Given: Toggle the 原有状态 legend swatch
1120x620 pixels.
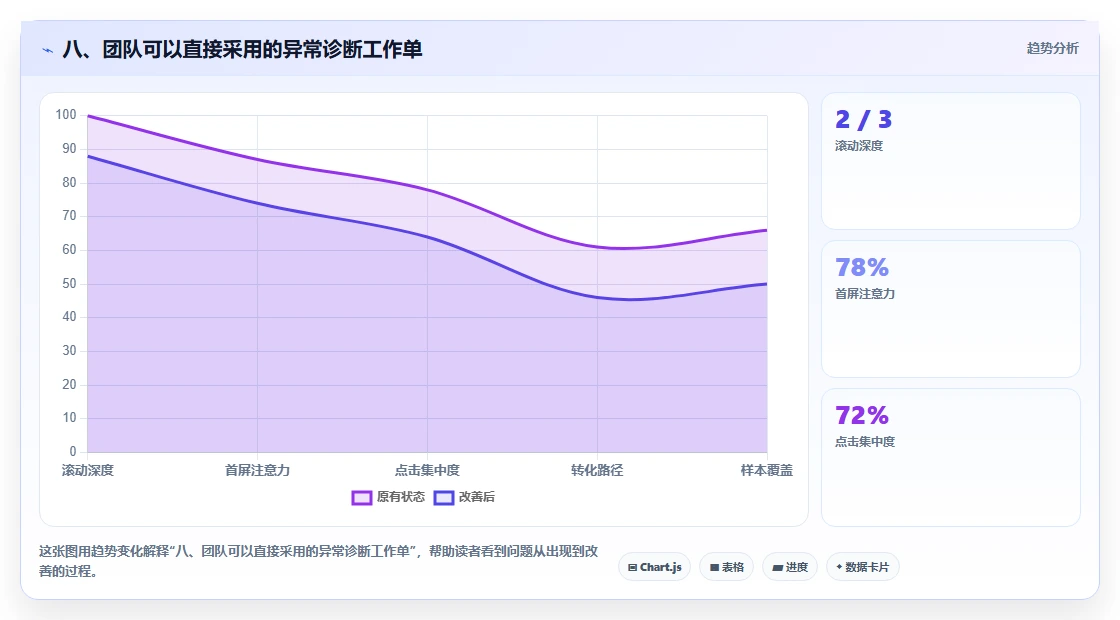Looking at the screenshot, I should click(x=361, y=497).
